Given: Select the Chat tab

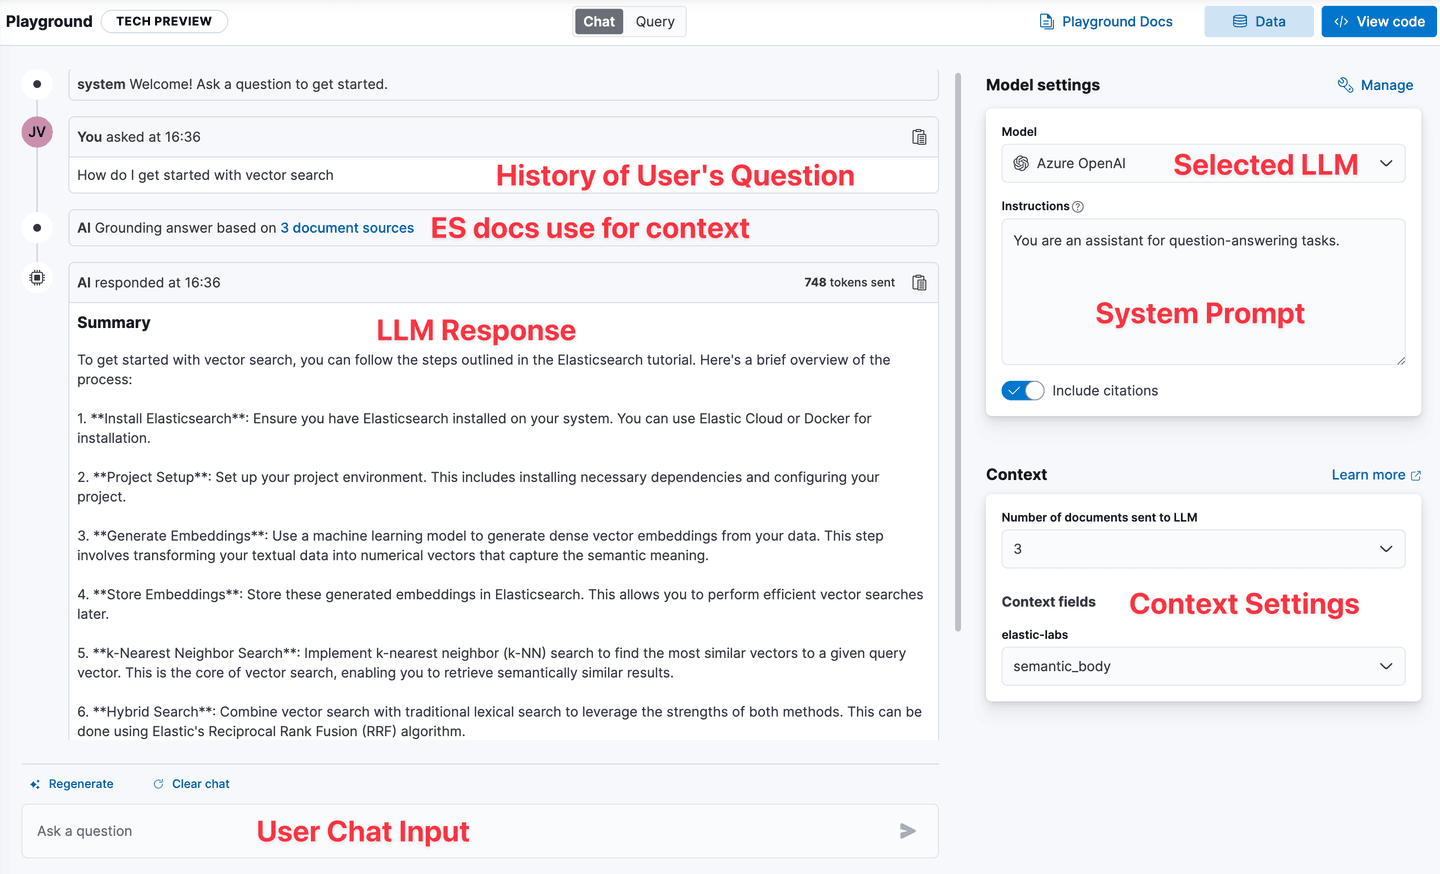Looking at the screenshot, I should click(x=599, y=22).
